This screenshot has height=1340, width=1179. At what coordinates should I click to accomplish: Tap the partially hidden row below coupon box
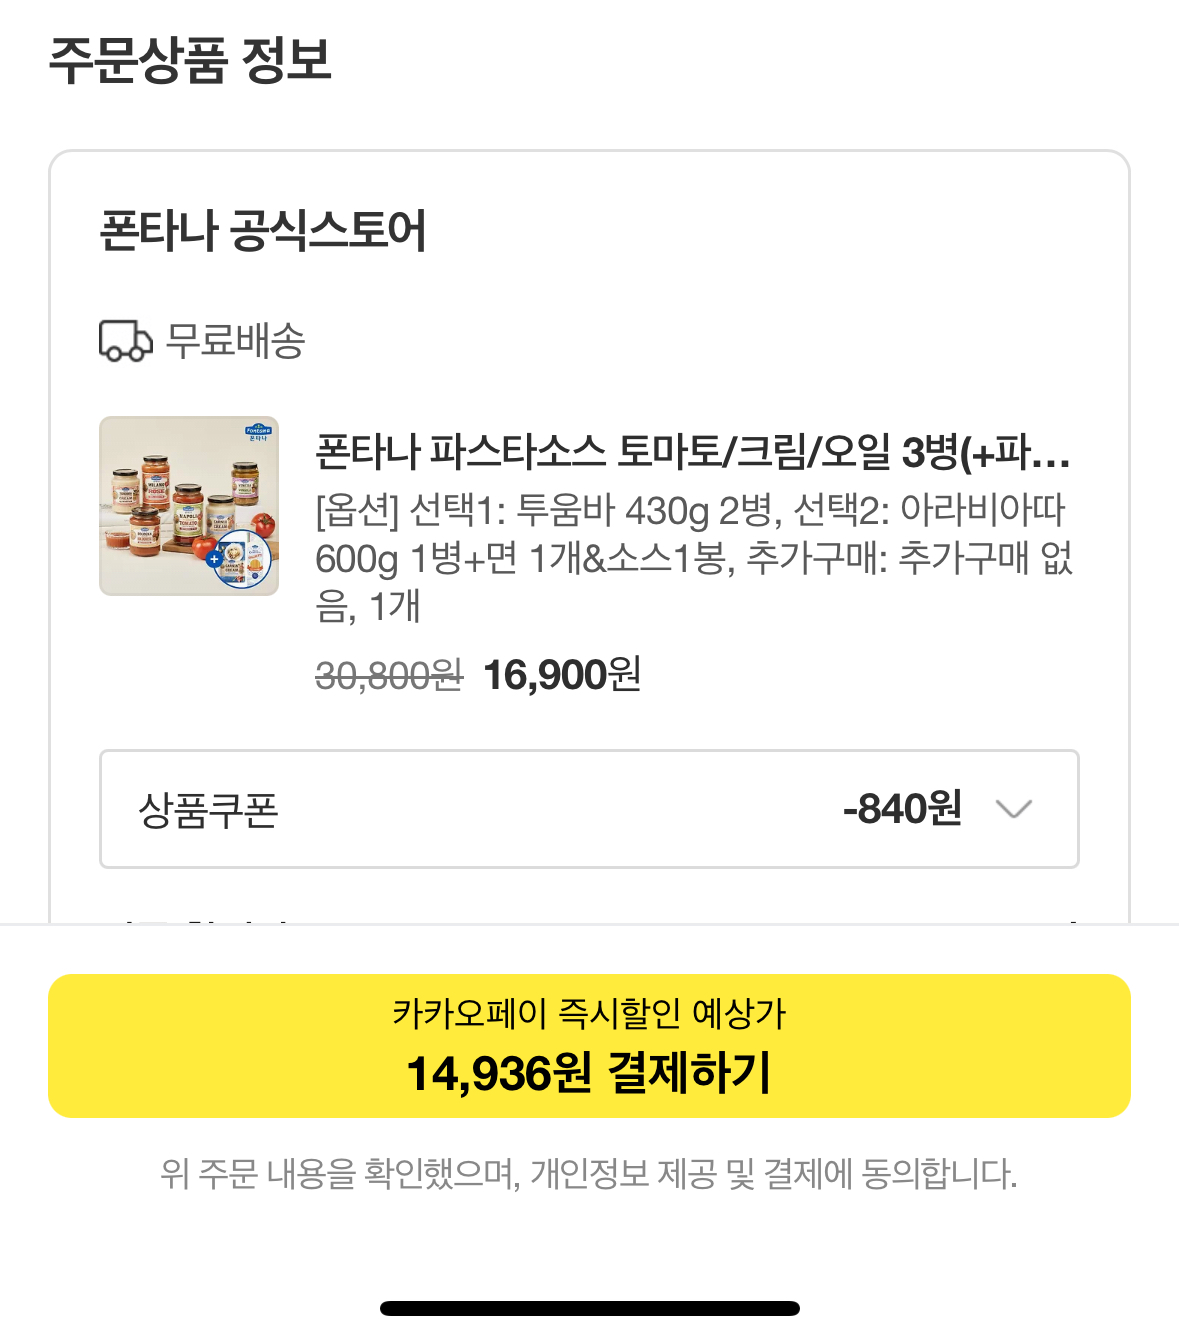coord(589,918)
